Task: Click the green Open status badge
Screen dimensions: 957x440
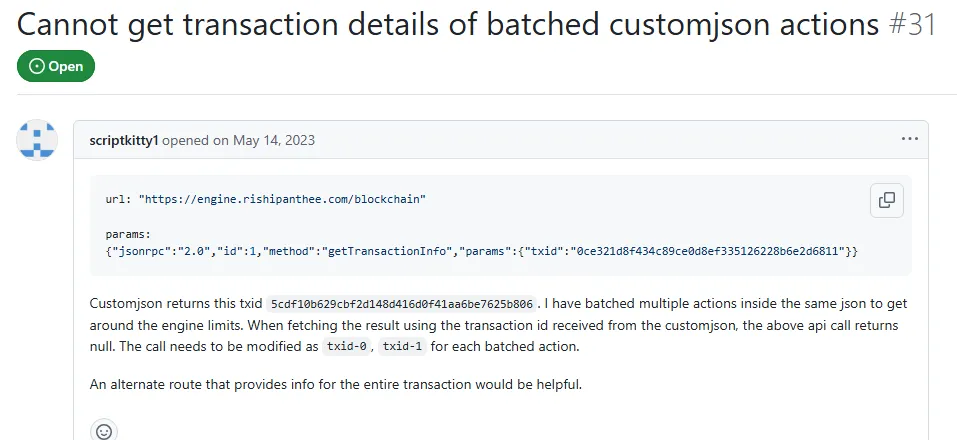Action: 56,66
